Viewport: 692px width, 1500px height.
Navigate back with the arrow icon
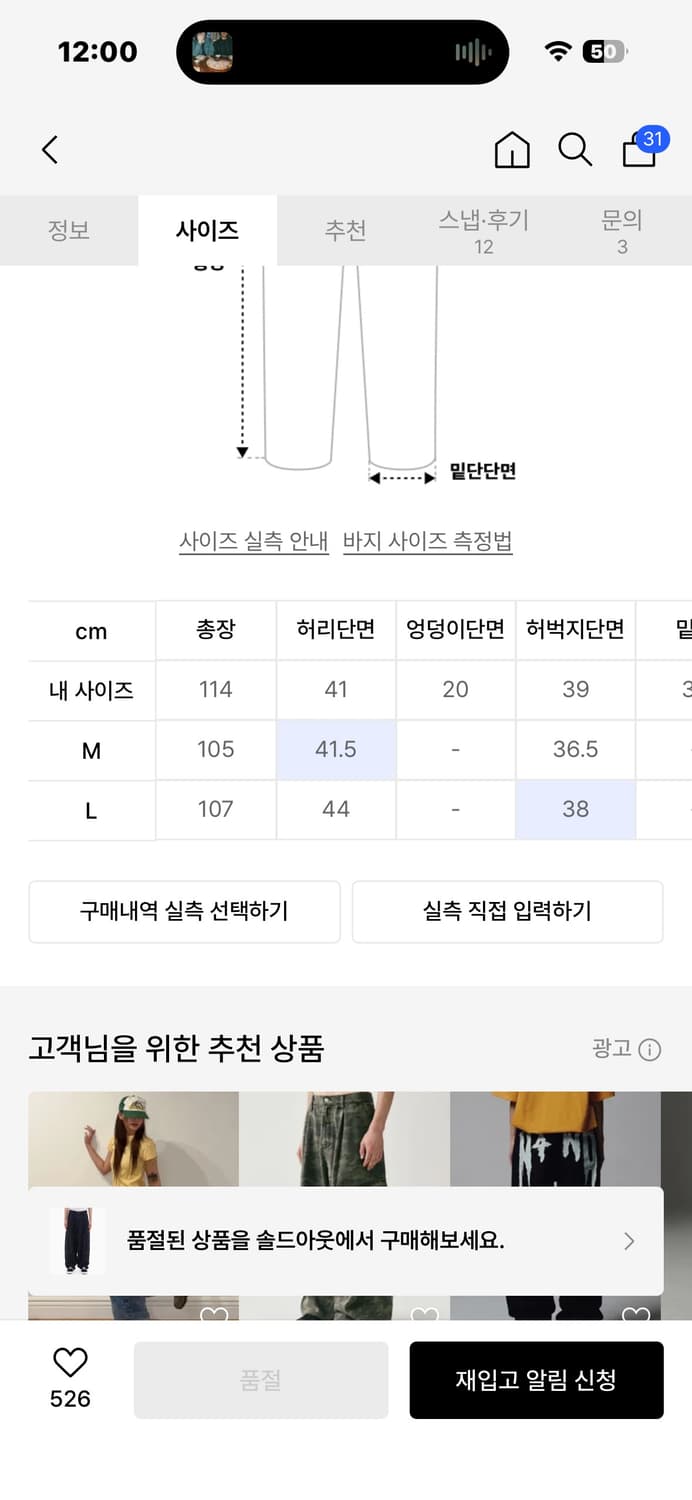click(49, 149)
